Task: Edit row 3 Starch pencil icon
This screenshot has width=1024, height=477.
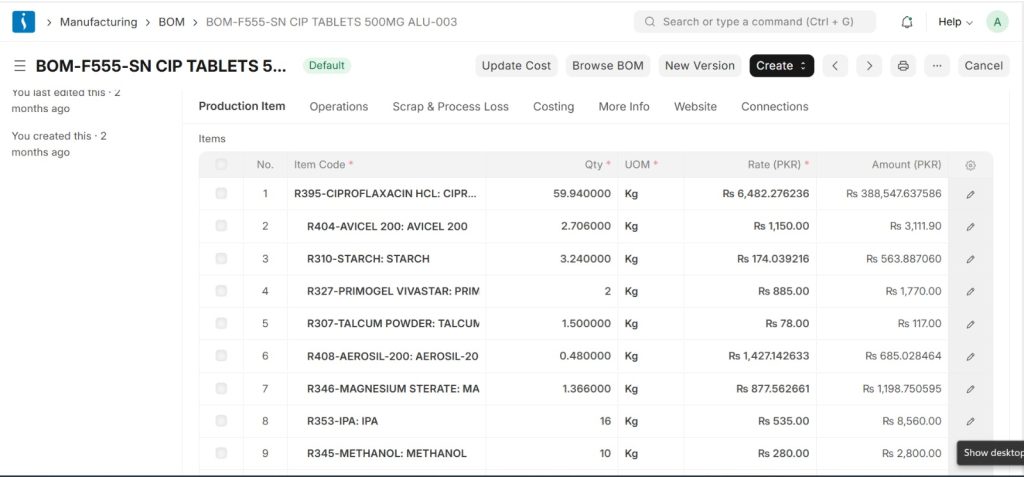Action: point(970,259)
